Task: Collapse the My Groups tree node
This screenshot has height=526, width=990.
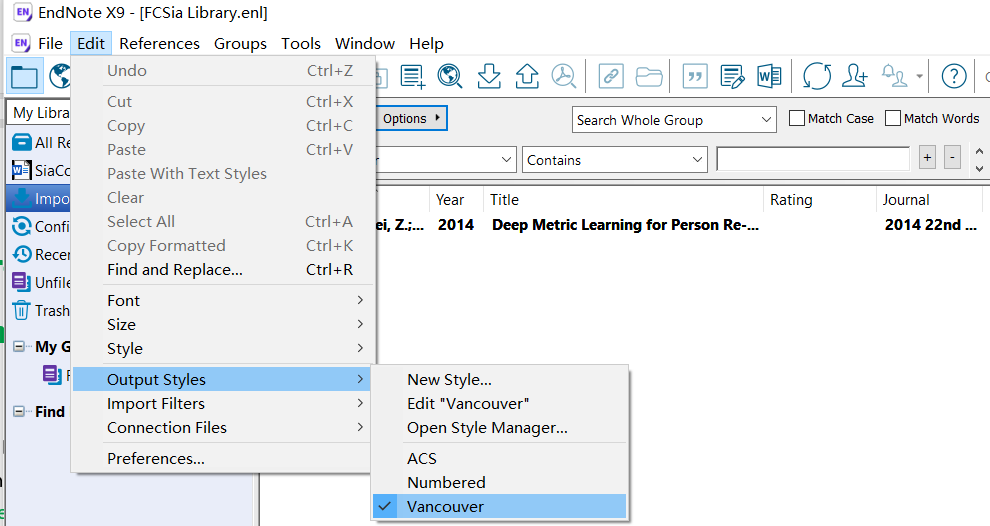Action: (19, 346)
